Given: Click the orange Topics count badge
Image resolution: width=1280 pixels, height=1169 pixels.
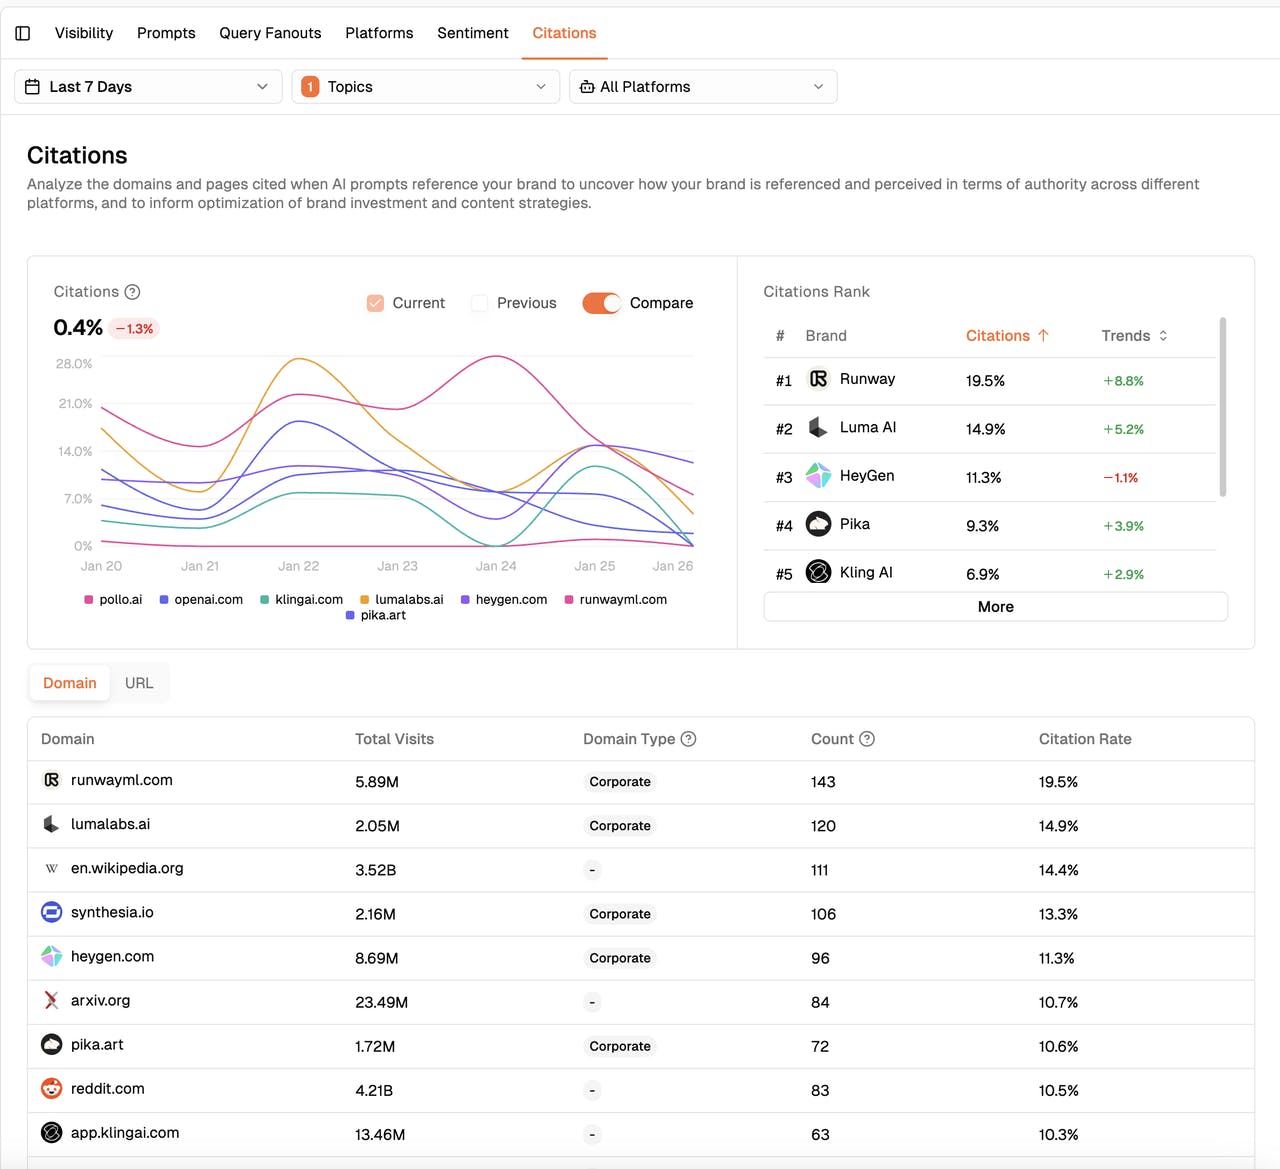Looking at the screenshot, I should (x=310, y=87).
